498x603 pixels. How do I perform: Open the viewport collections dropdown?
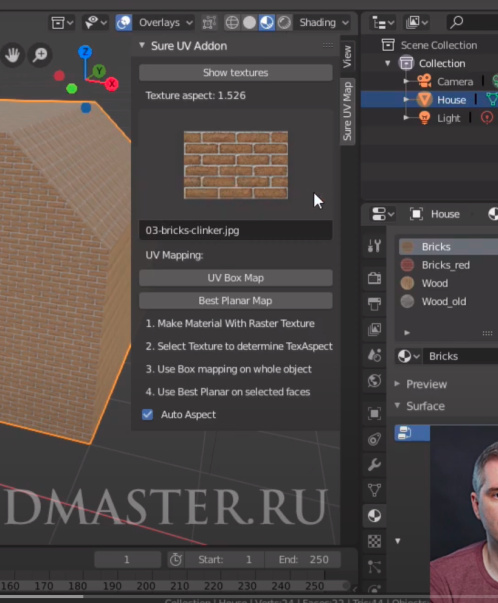[x=62, y=23]
